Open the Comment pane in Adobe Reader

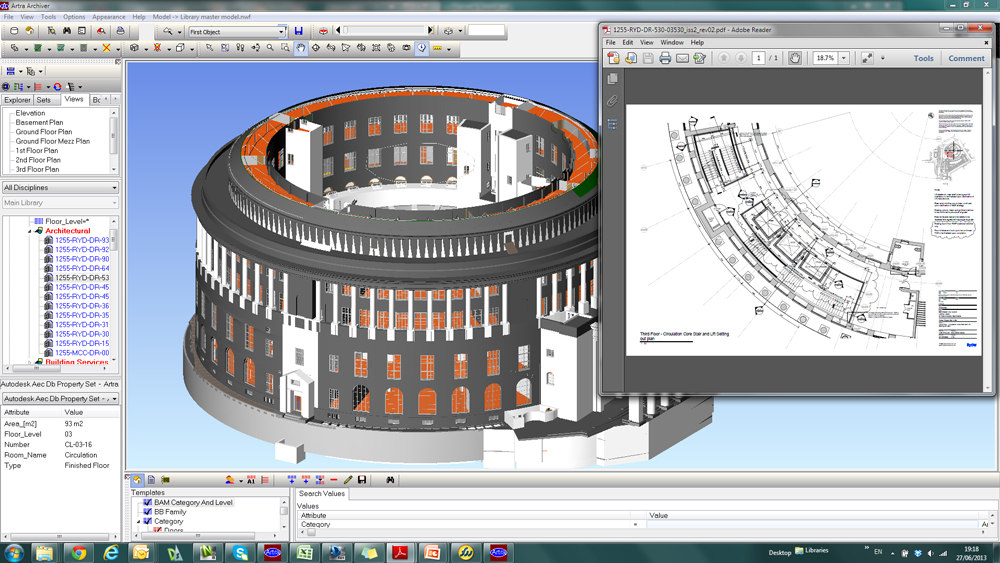click(x=966, y=58)
